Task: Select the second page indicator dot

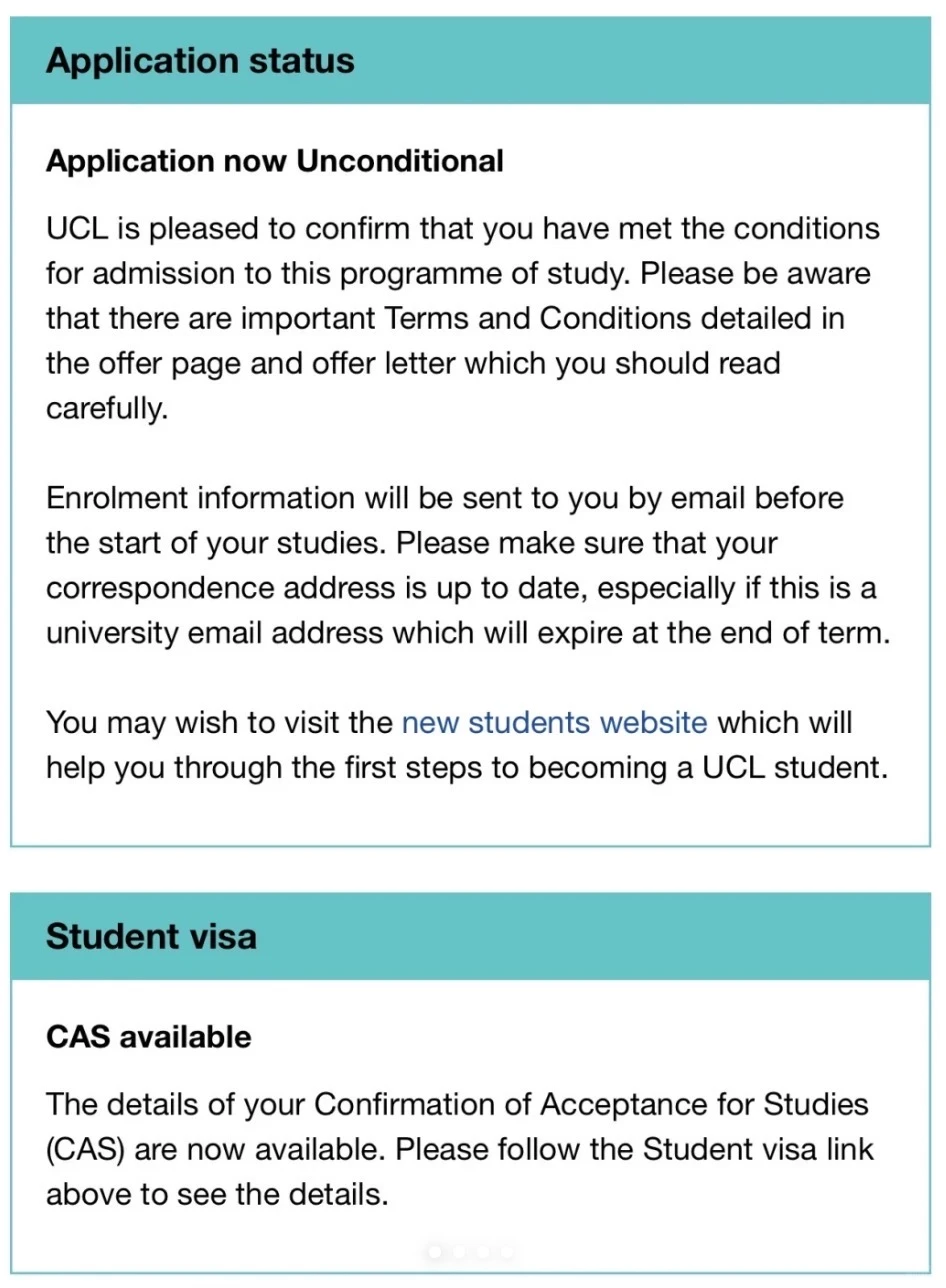Action: pyautogui.click(x=459, y=1252)
